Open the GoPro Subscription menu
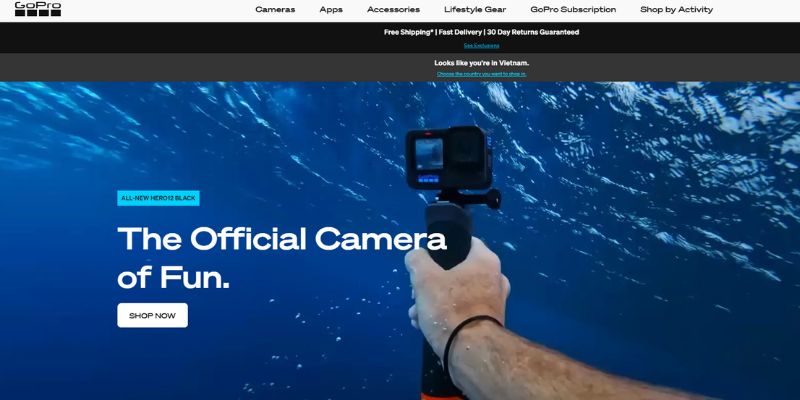Image resolution: width=800 pixels, height=400 pixels. [x=573, y=10]
